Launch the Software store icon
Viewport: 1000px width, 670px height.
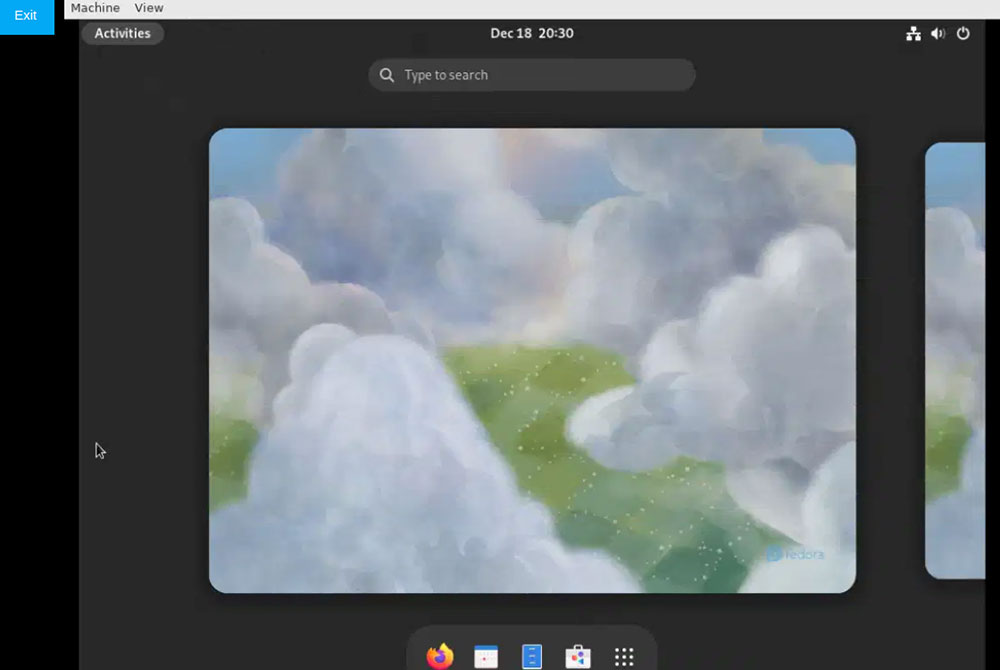[x=578, y=656]
